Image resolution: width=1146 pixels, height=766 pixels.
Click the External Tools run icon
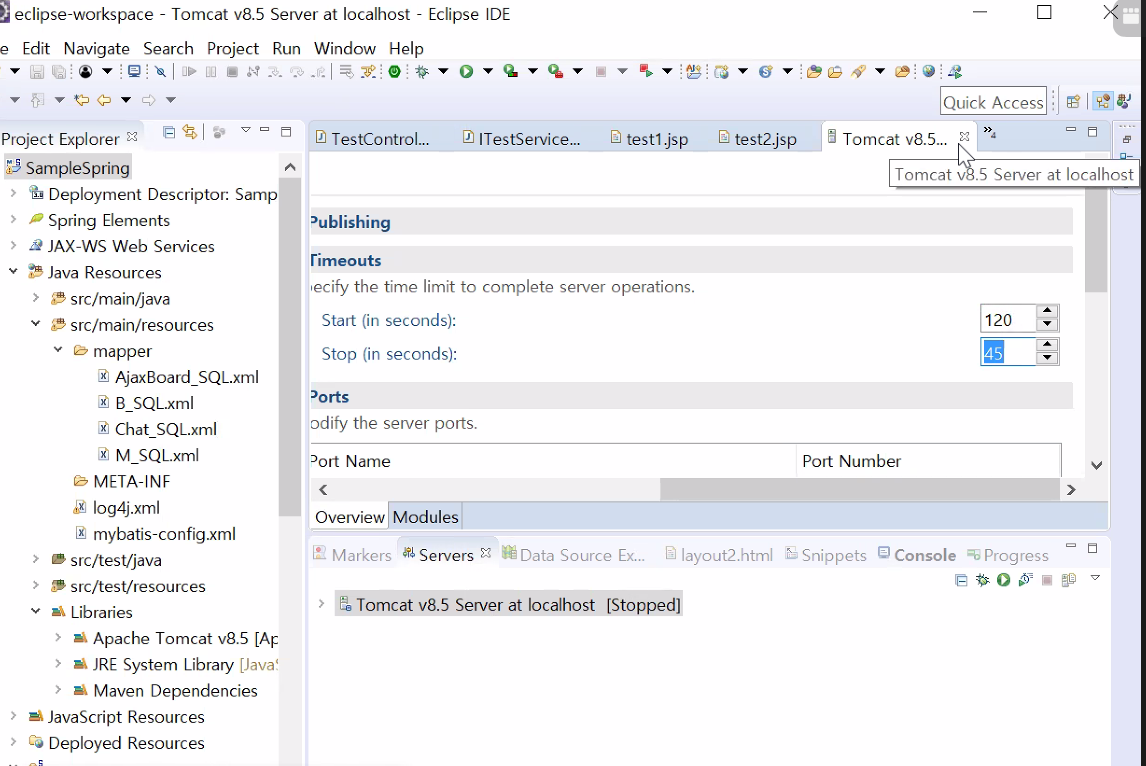[555, 72]
